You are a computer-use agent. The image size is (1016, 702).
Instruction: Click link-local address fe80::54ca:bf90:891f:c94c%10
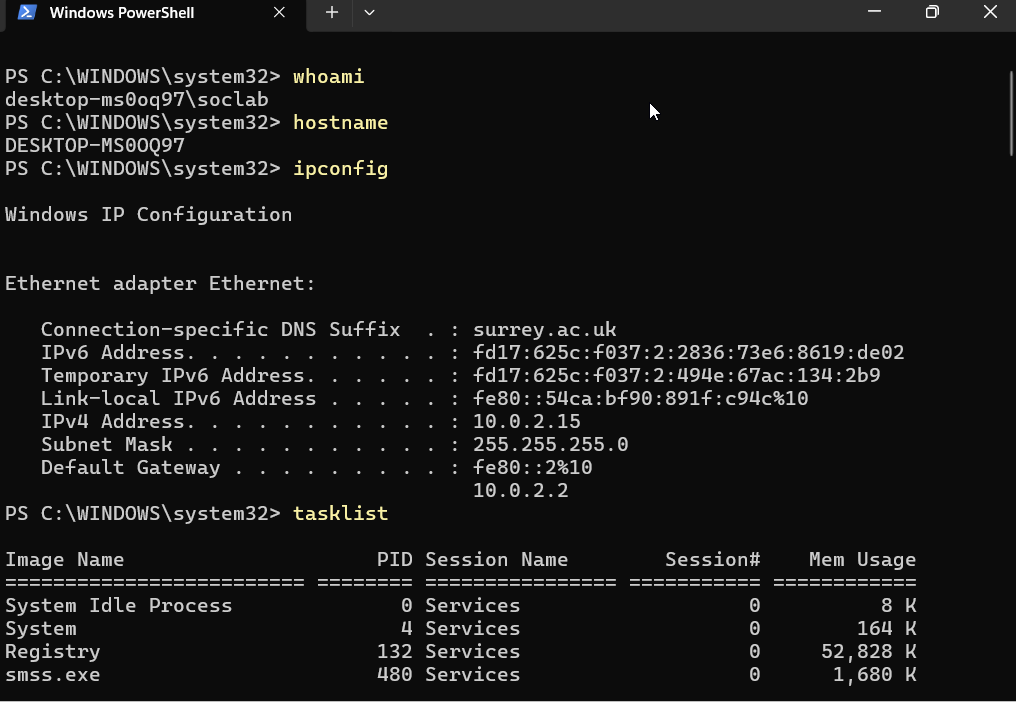[640, 398]
